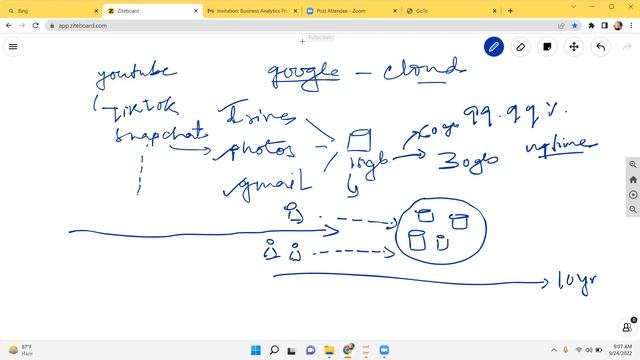
Task: Open the Chrome side panel
Action: point(604,26)
